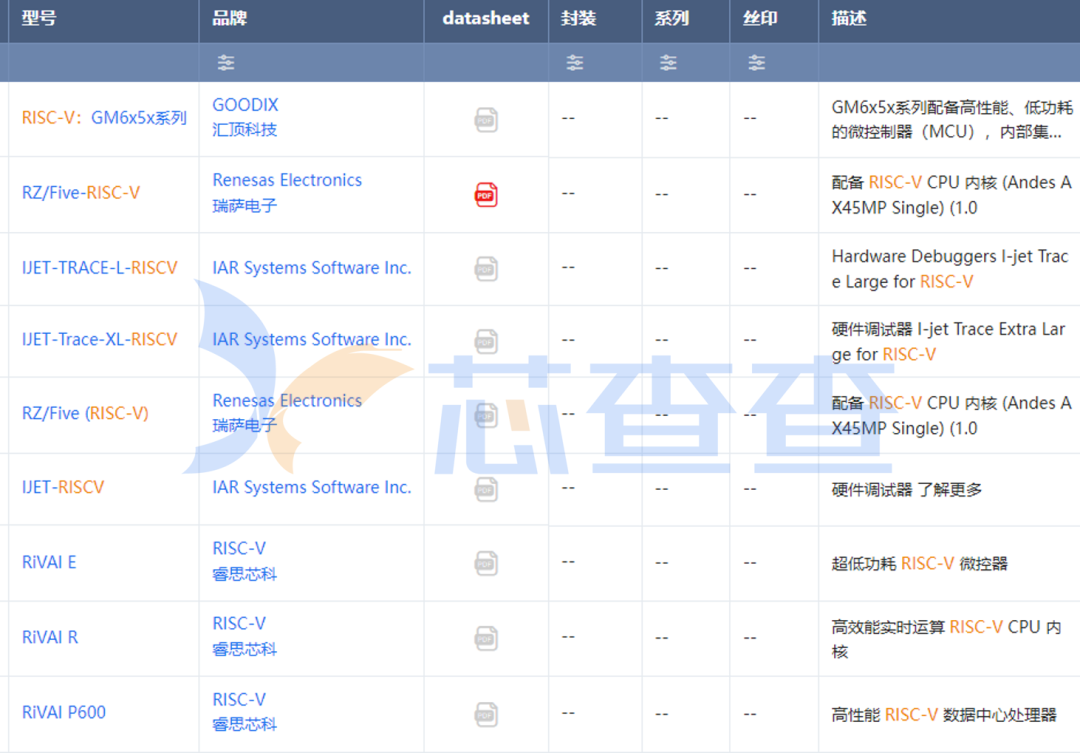The height and width of the screenshot is (753, 1080).
Task: Open the IJET-TRACE-L-RISCV model link
Action: pyautogui.click(x=99, y=267)
